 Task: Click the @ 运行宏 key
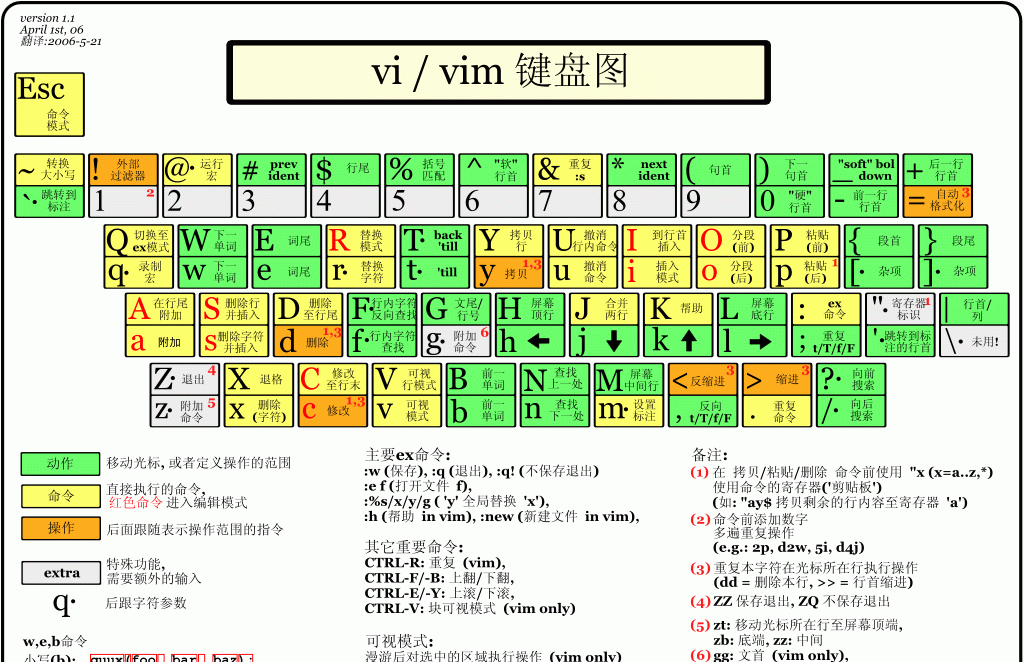tap(197, 170)
